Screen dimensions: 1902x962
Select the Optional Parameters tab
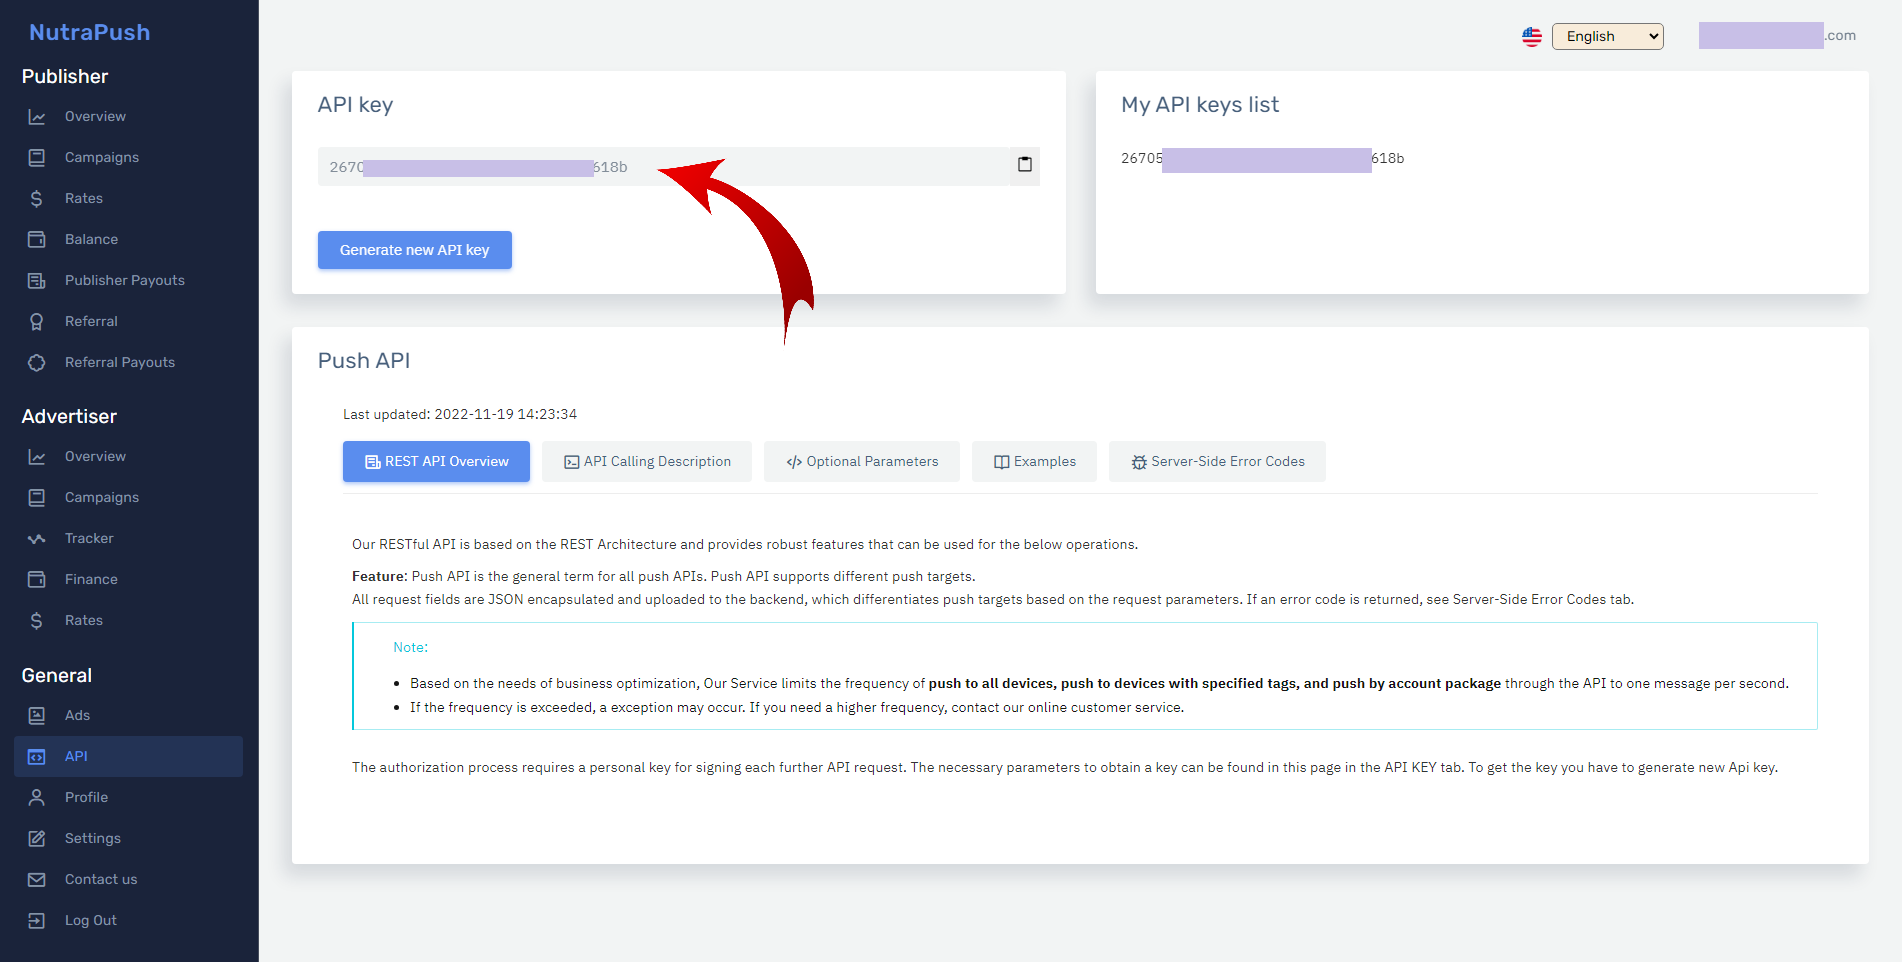pyautogui.click(x=861, y=461)
